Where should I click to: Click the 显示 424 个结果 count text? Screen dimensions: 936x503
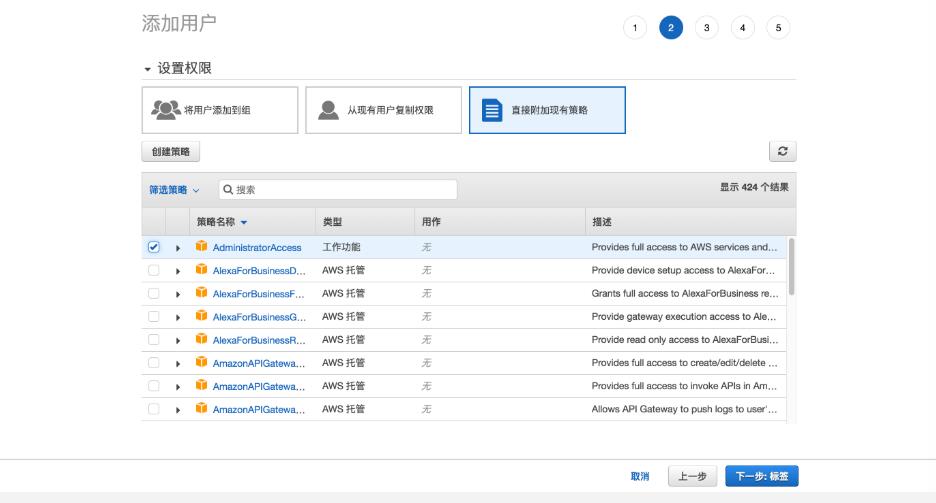[754, 187]
